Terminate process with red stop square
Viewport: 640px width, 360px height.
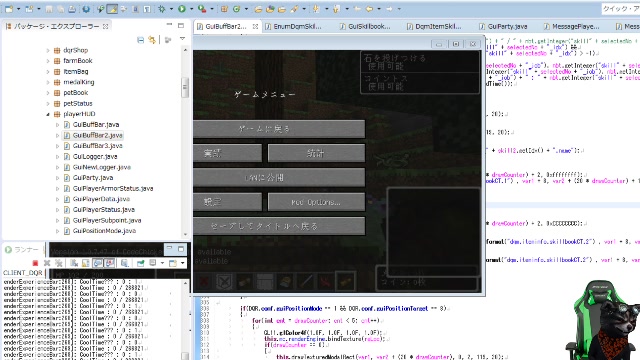click(35, 263)
